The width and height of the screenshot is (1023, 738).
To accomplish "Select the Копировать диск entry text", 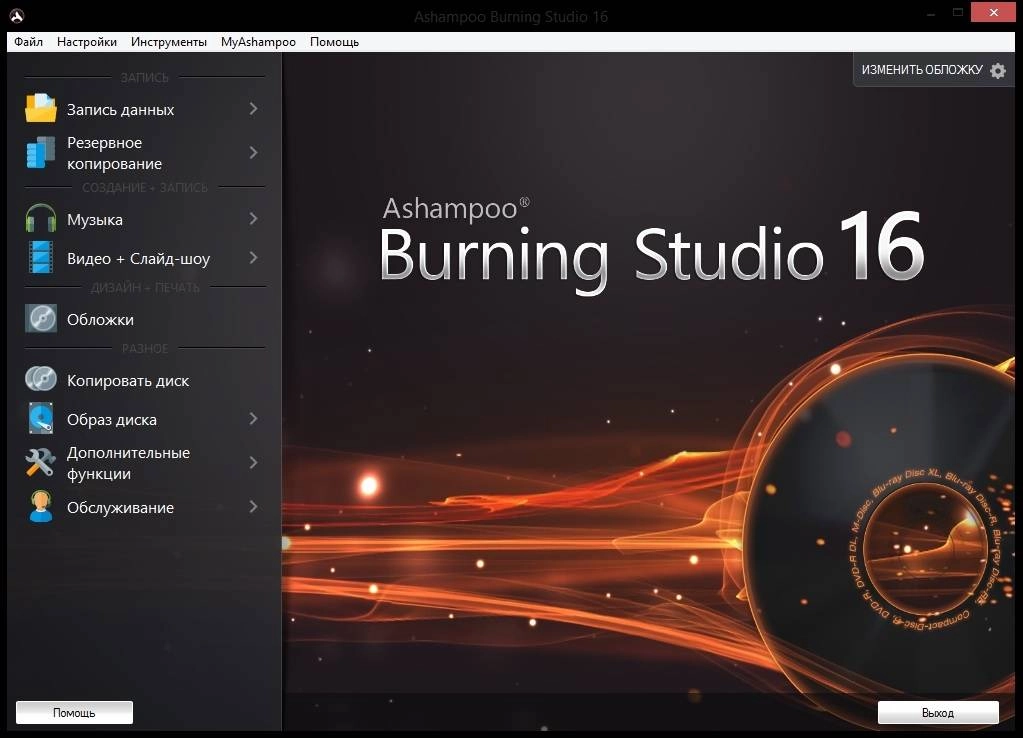I will tap(128, 380).
